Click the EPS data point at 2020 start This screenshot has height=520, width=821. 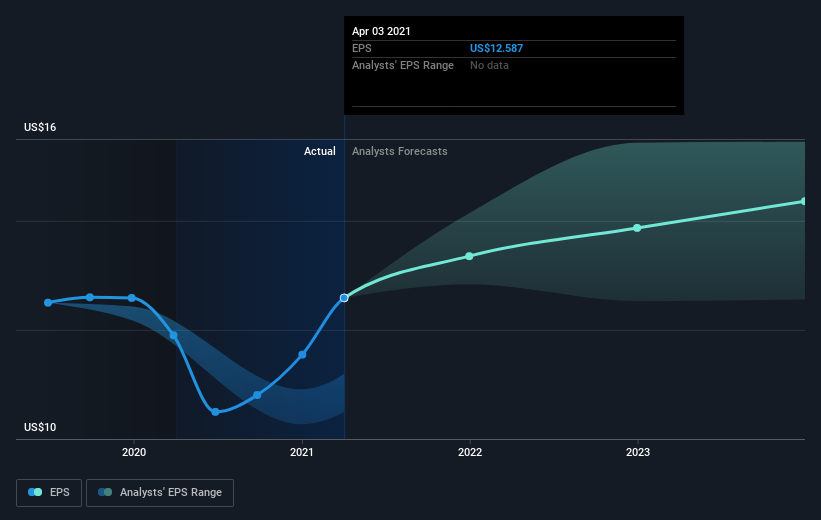(132, 298)
